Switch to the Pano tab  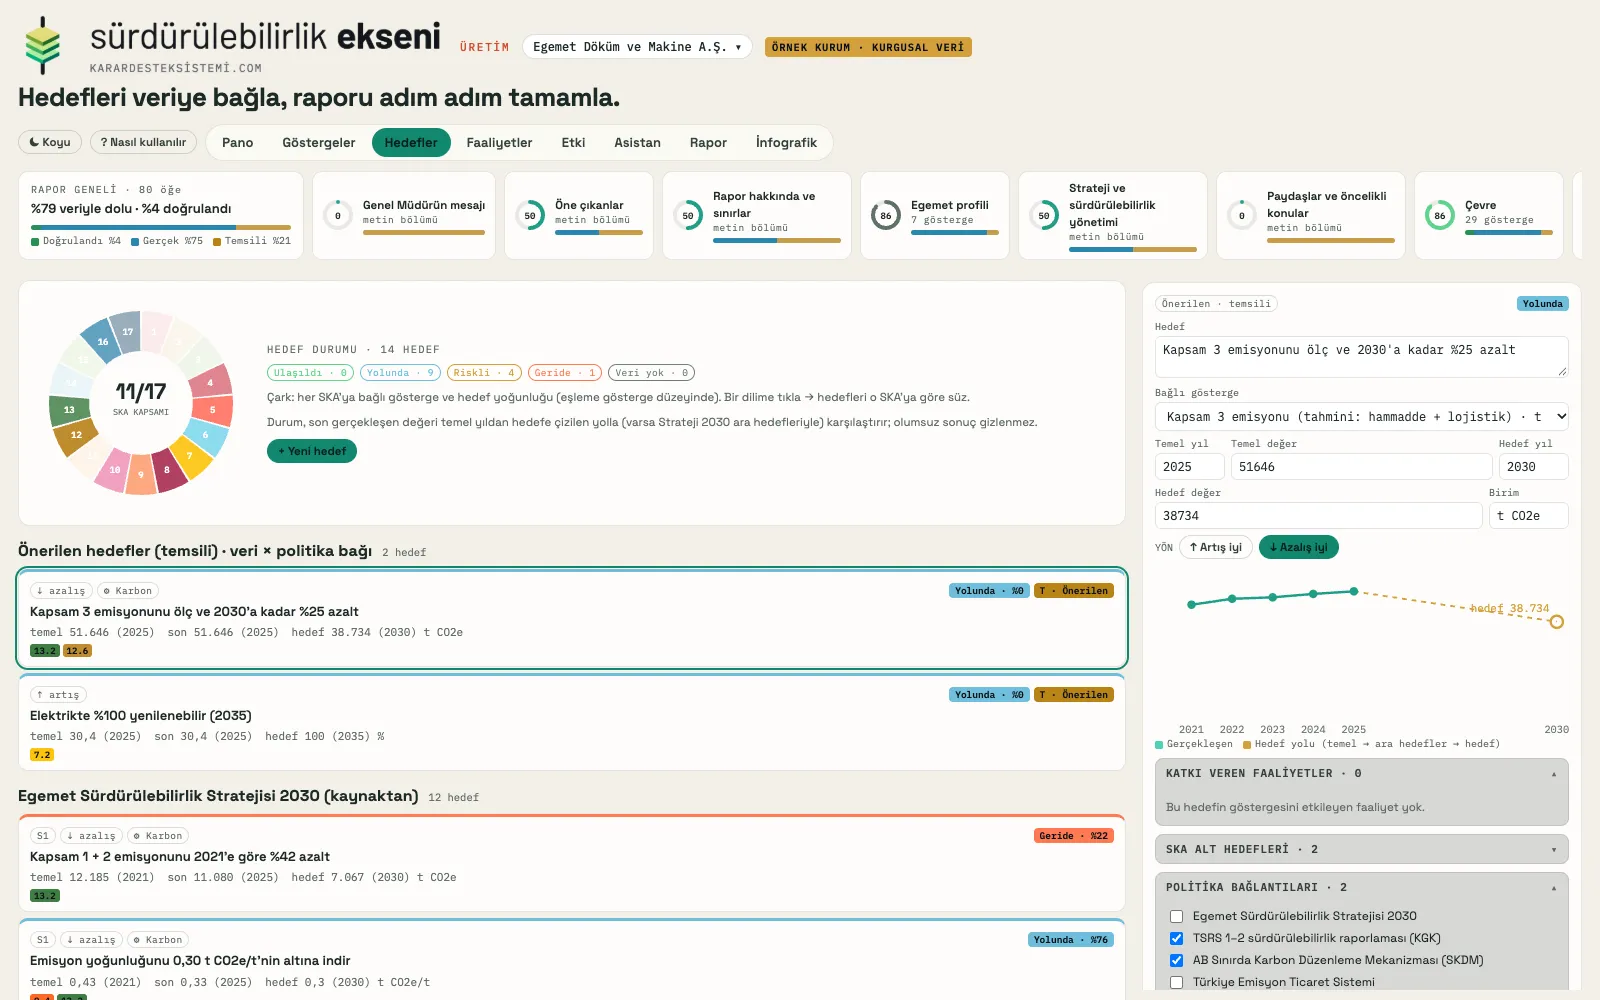[237, 142]
